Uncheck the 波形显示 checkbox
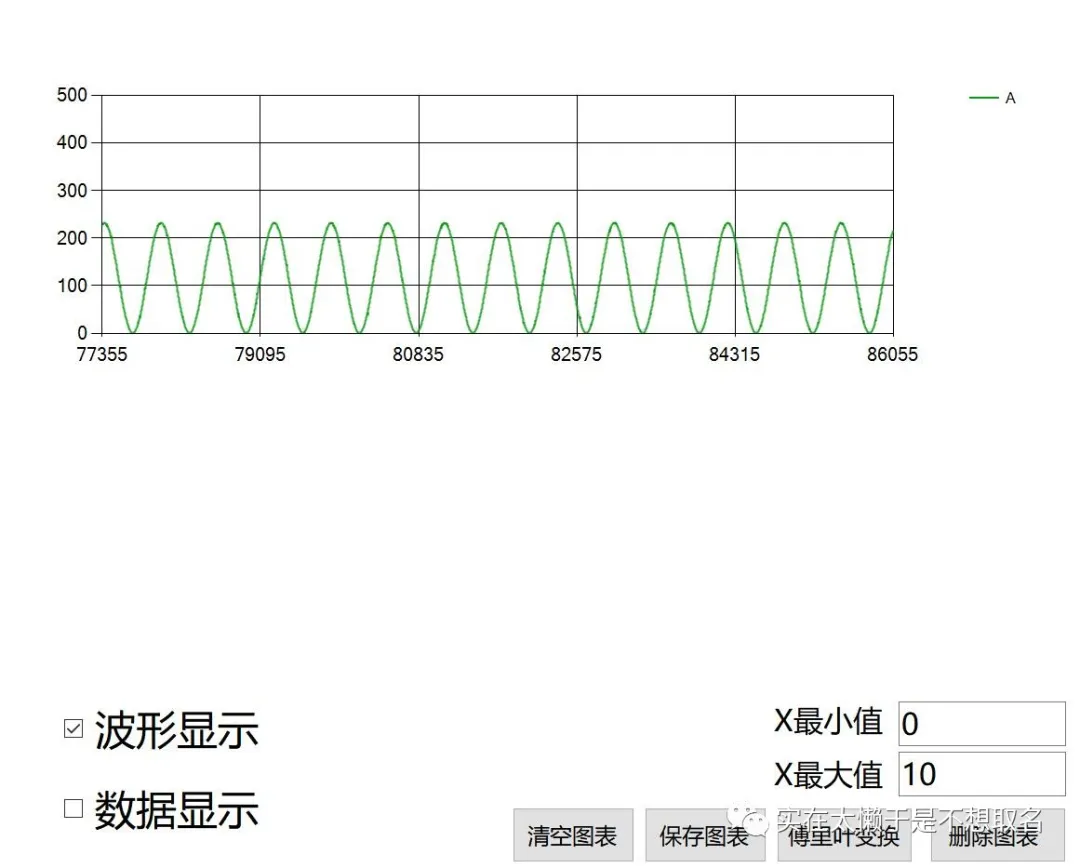The width and height of the screenshot is (1080, 868). point(73,729)
